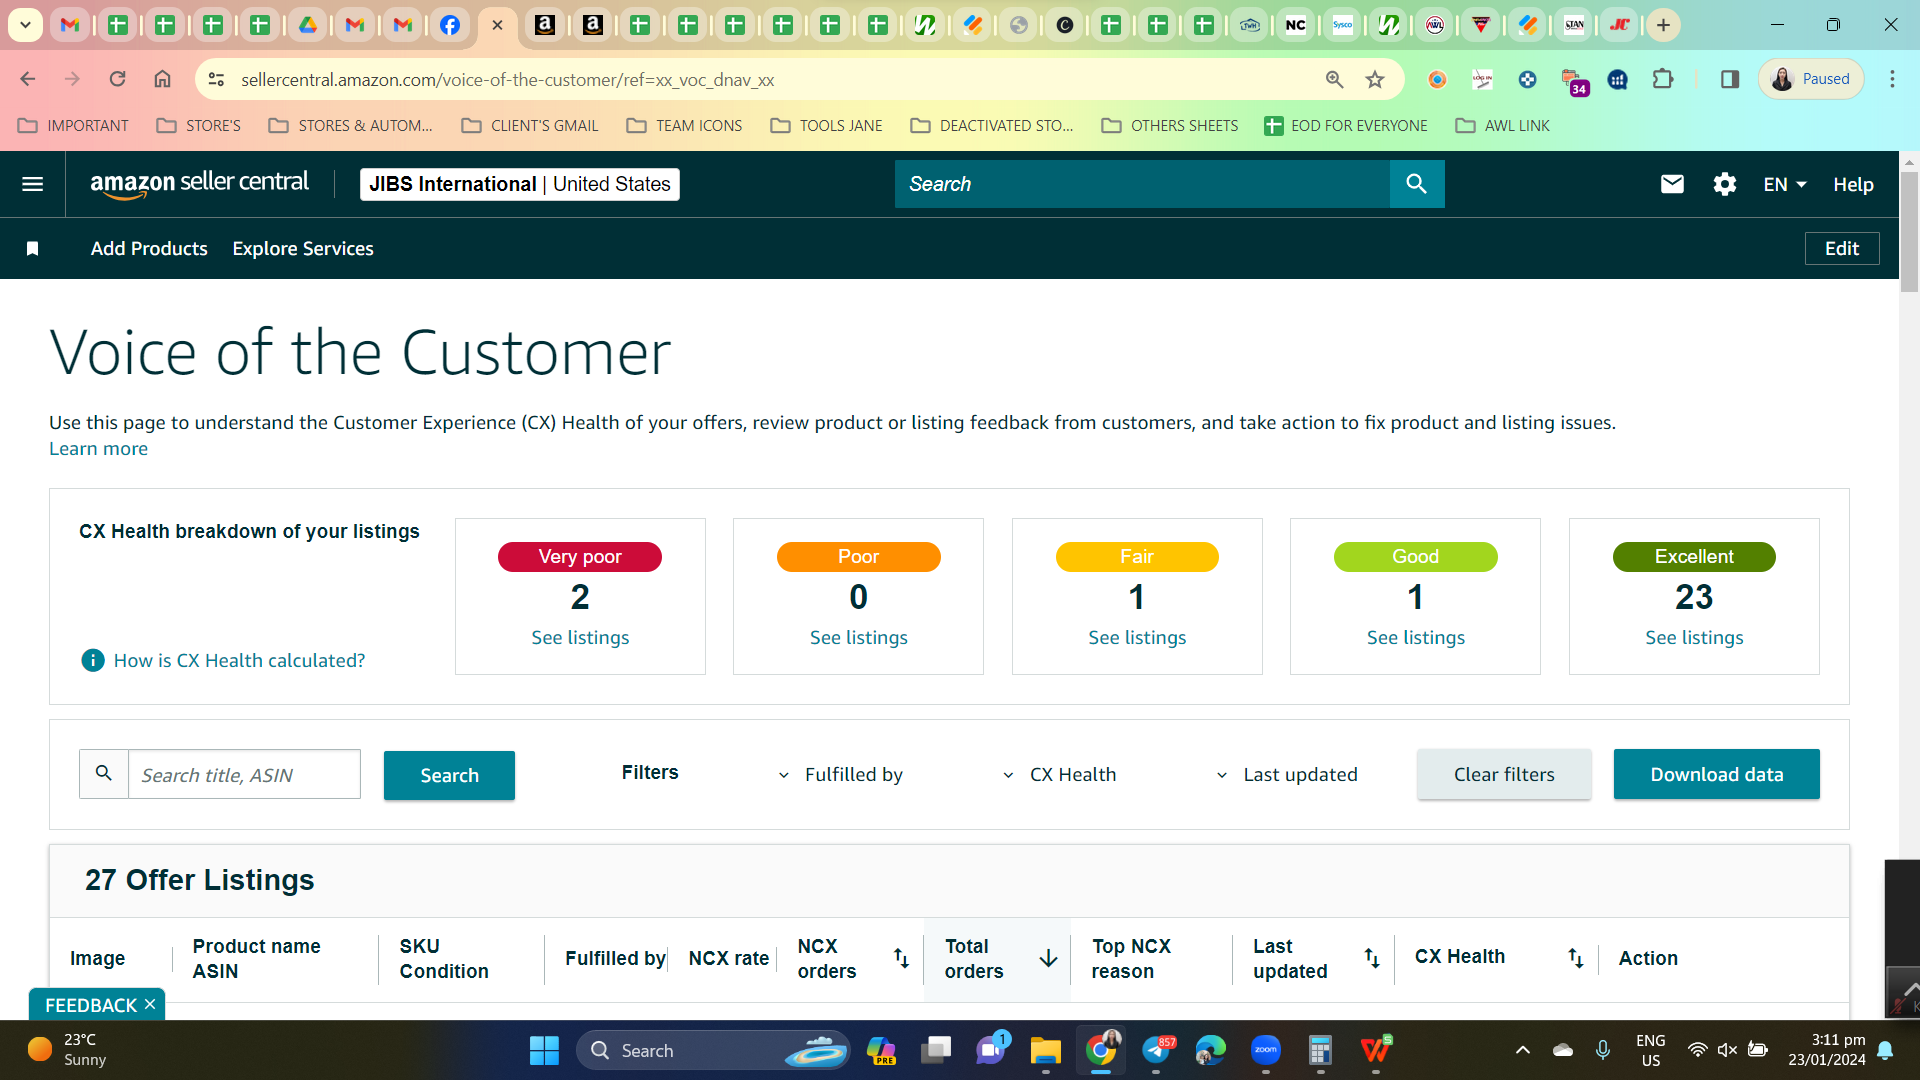Open the Facebook browser tab
Image resolution: width=1920 pixels, height=1080 pixels.
(x=450, y=25)
